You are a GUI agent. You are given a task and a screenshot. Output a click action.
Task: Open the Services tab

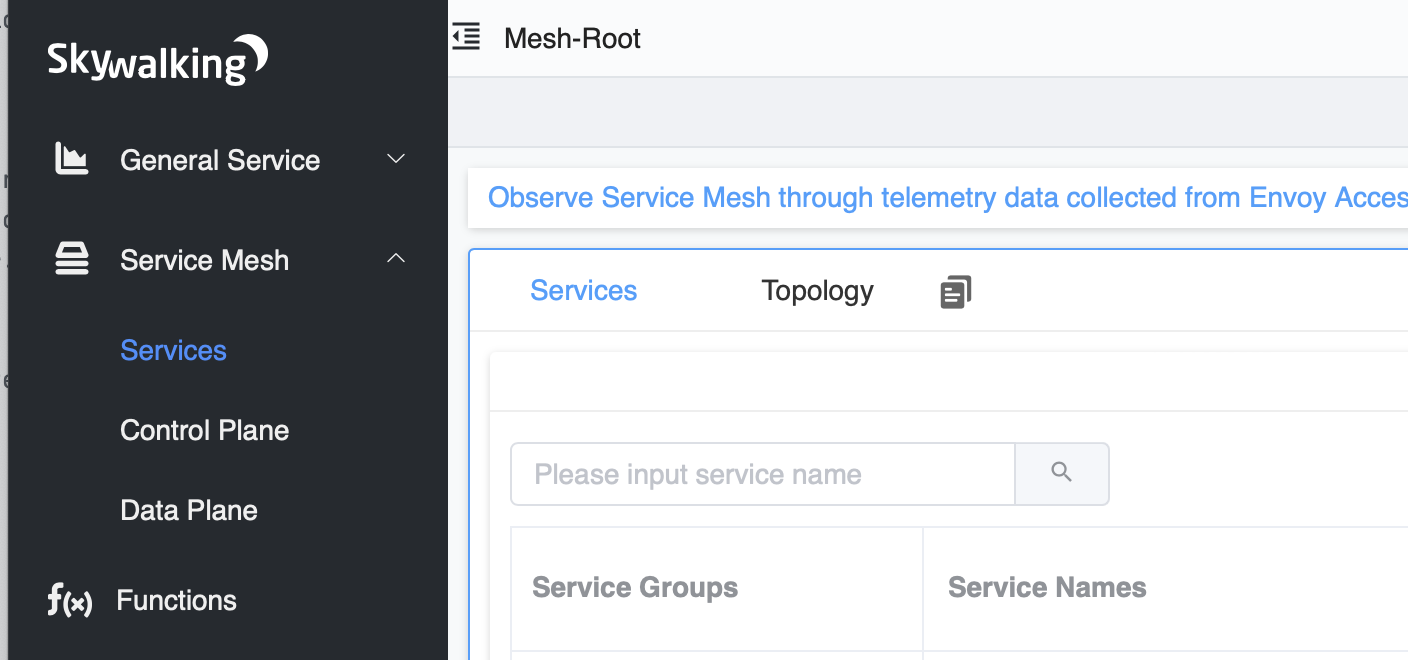tap(583, 291)
